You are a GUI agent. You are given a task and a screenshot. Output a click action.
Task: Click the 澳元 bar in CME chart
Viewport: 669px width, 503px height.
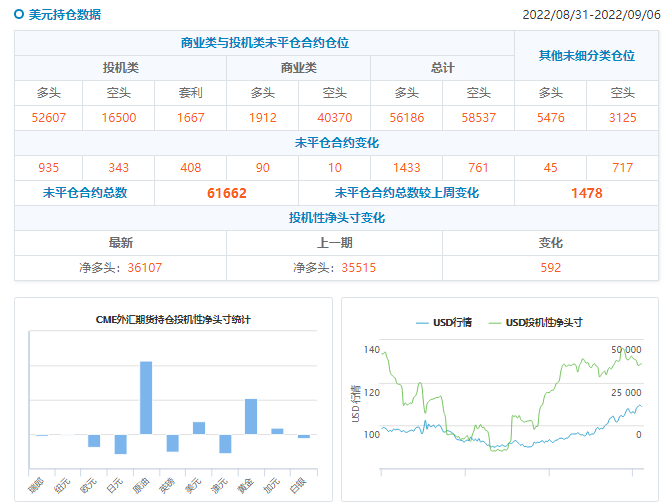pos(225,444)
